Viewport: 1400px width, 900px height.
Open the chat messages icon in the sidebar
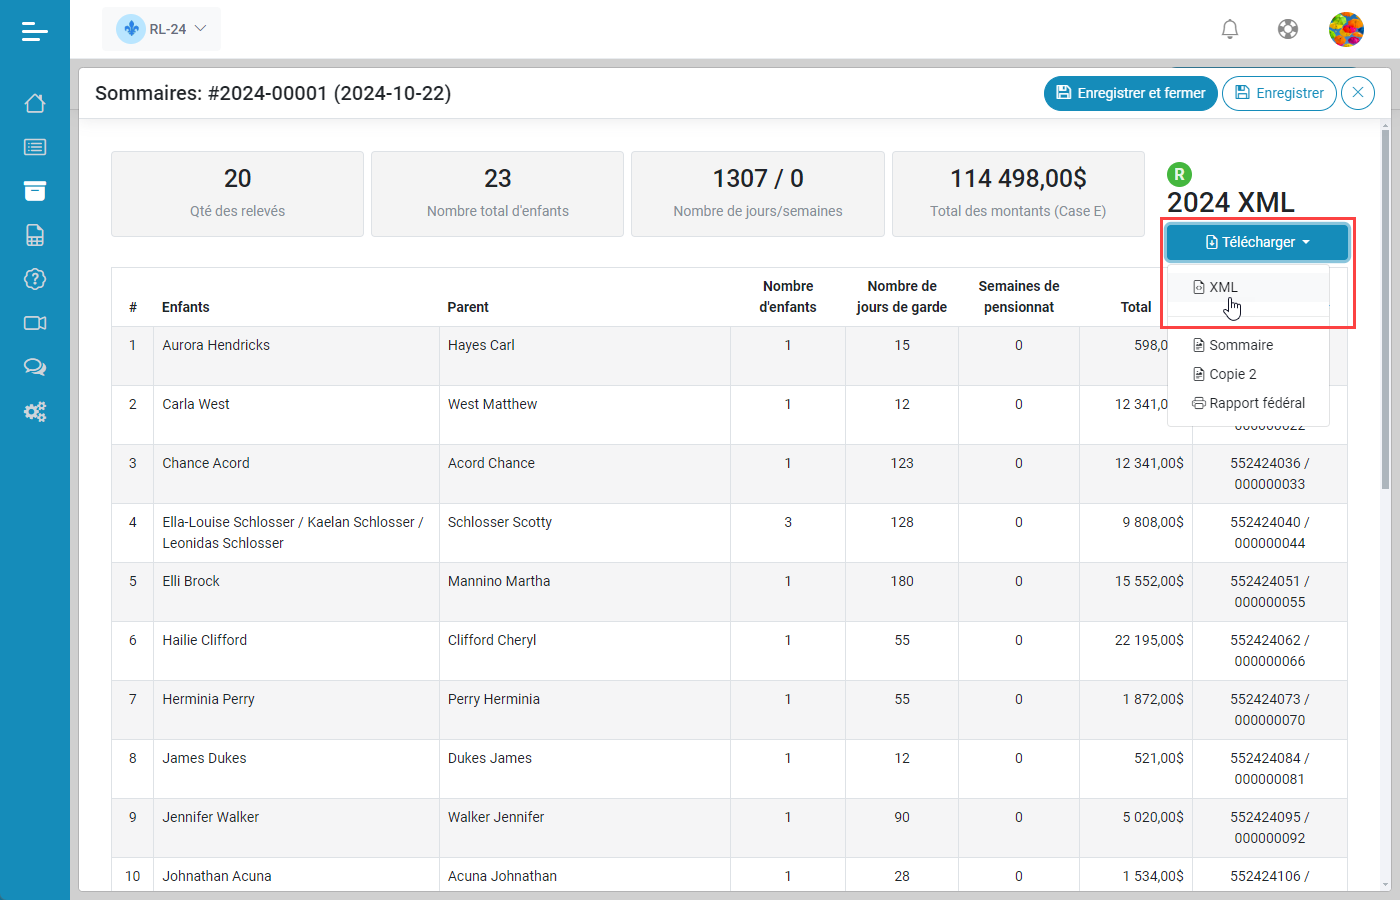coord(35,367)
